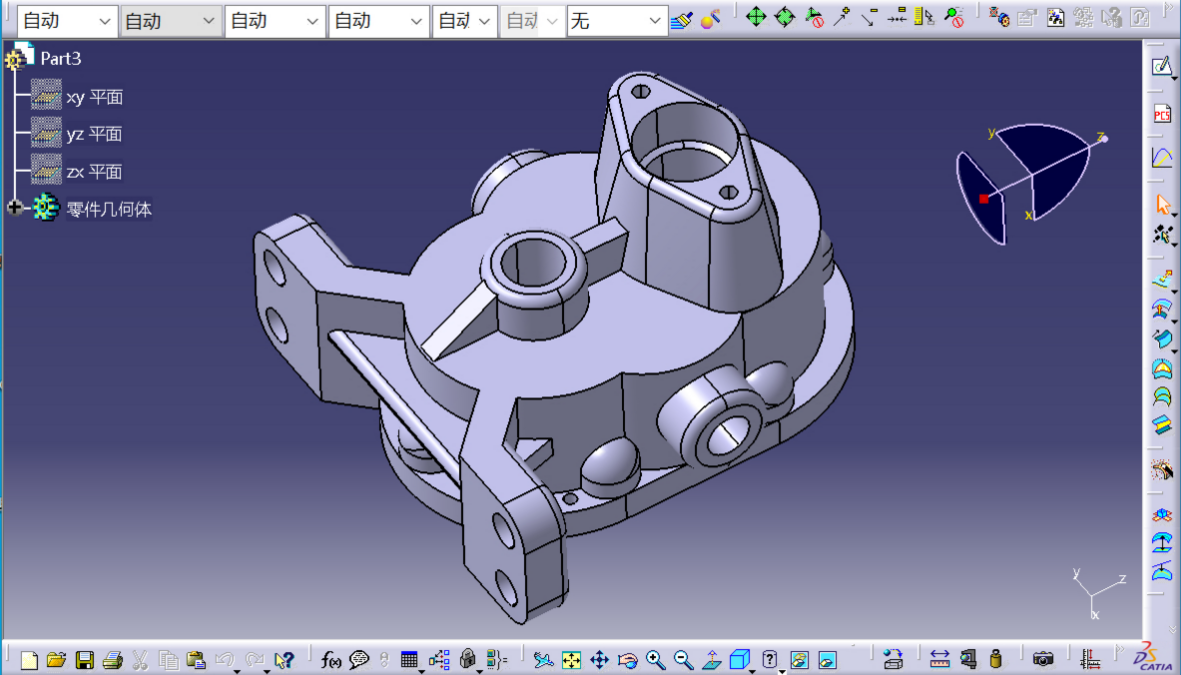The width and height of the screenshot is (1181, 675).
Task: Expand the 零件几何体 tree node
Action: pyautogui.click(x=15, y=208)
